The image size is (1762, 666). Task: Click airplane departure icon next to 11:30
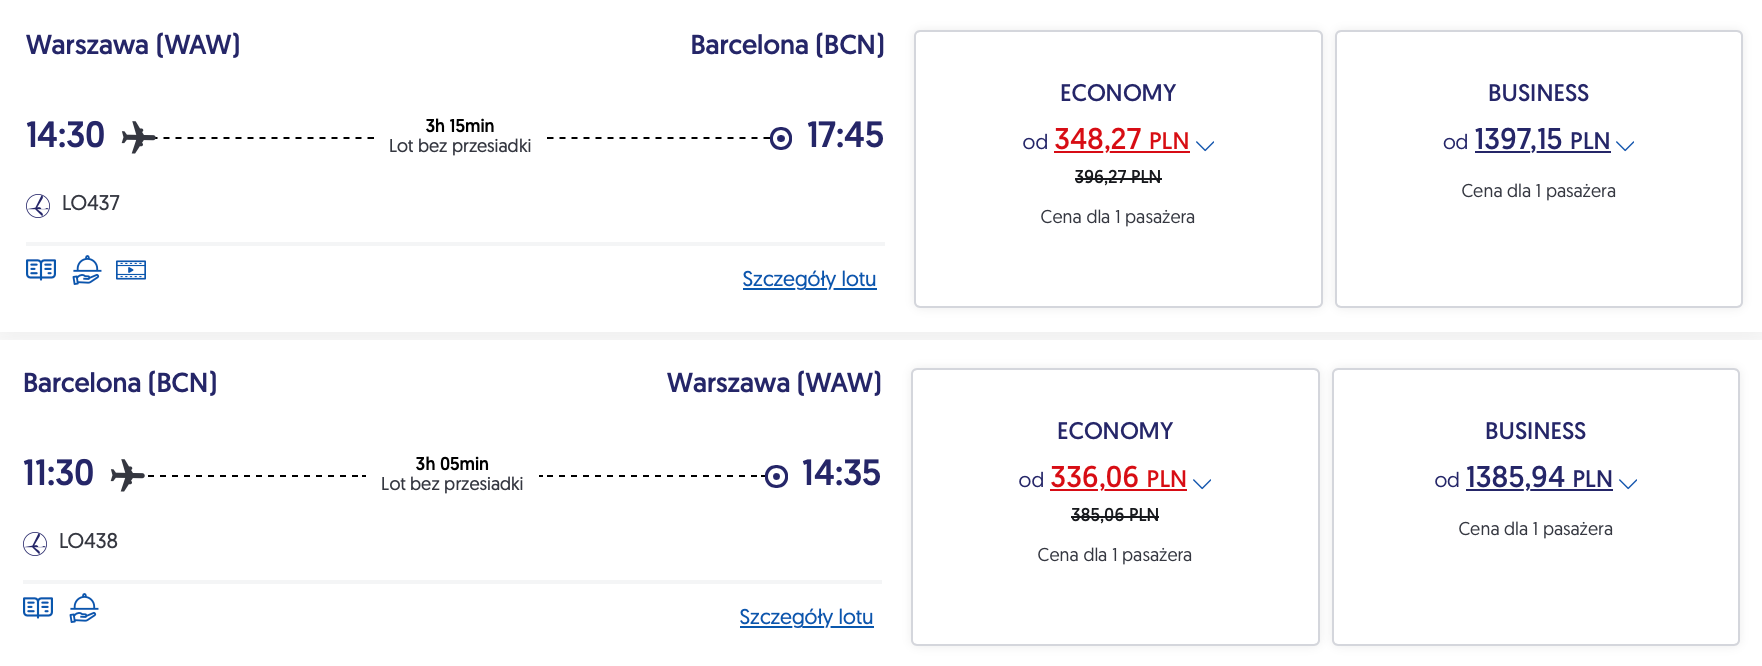point(127,475)
